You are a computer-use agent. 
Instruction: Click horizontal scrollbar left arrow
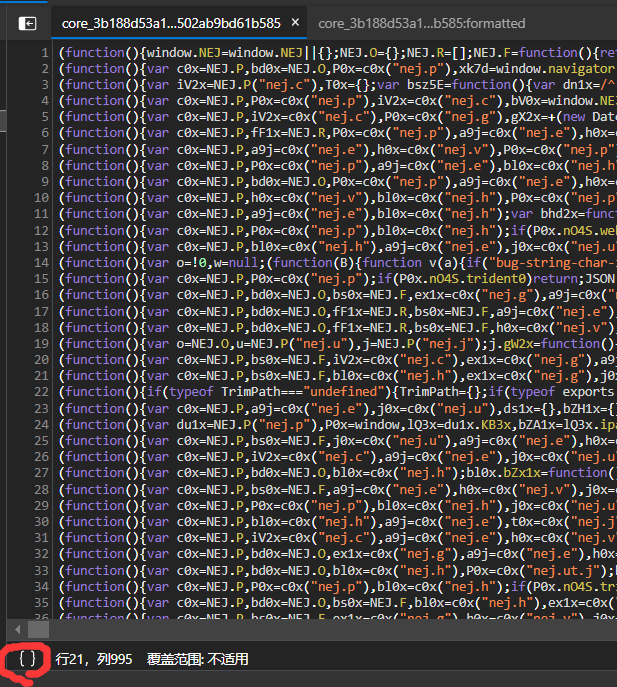[x=18, y=630]
